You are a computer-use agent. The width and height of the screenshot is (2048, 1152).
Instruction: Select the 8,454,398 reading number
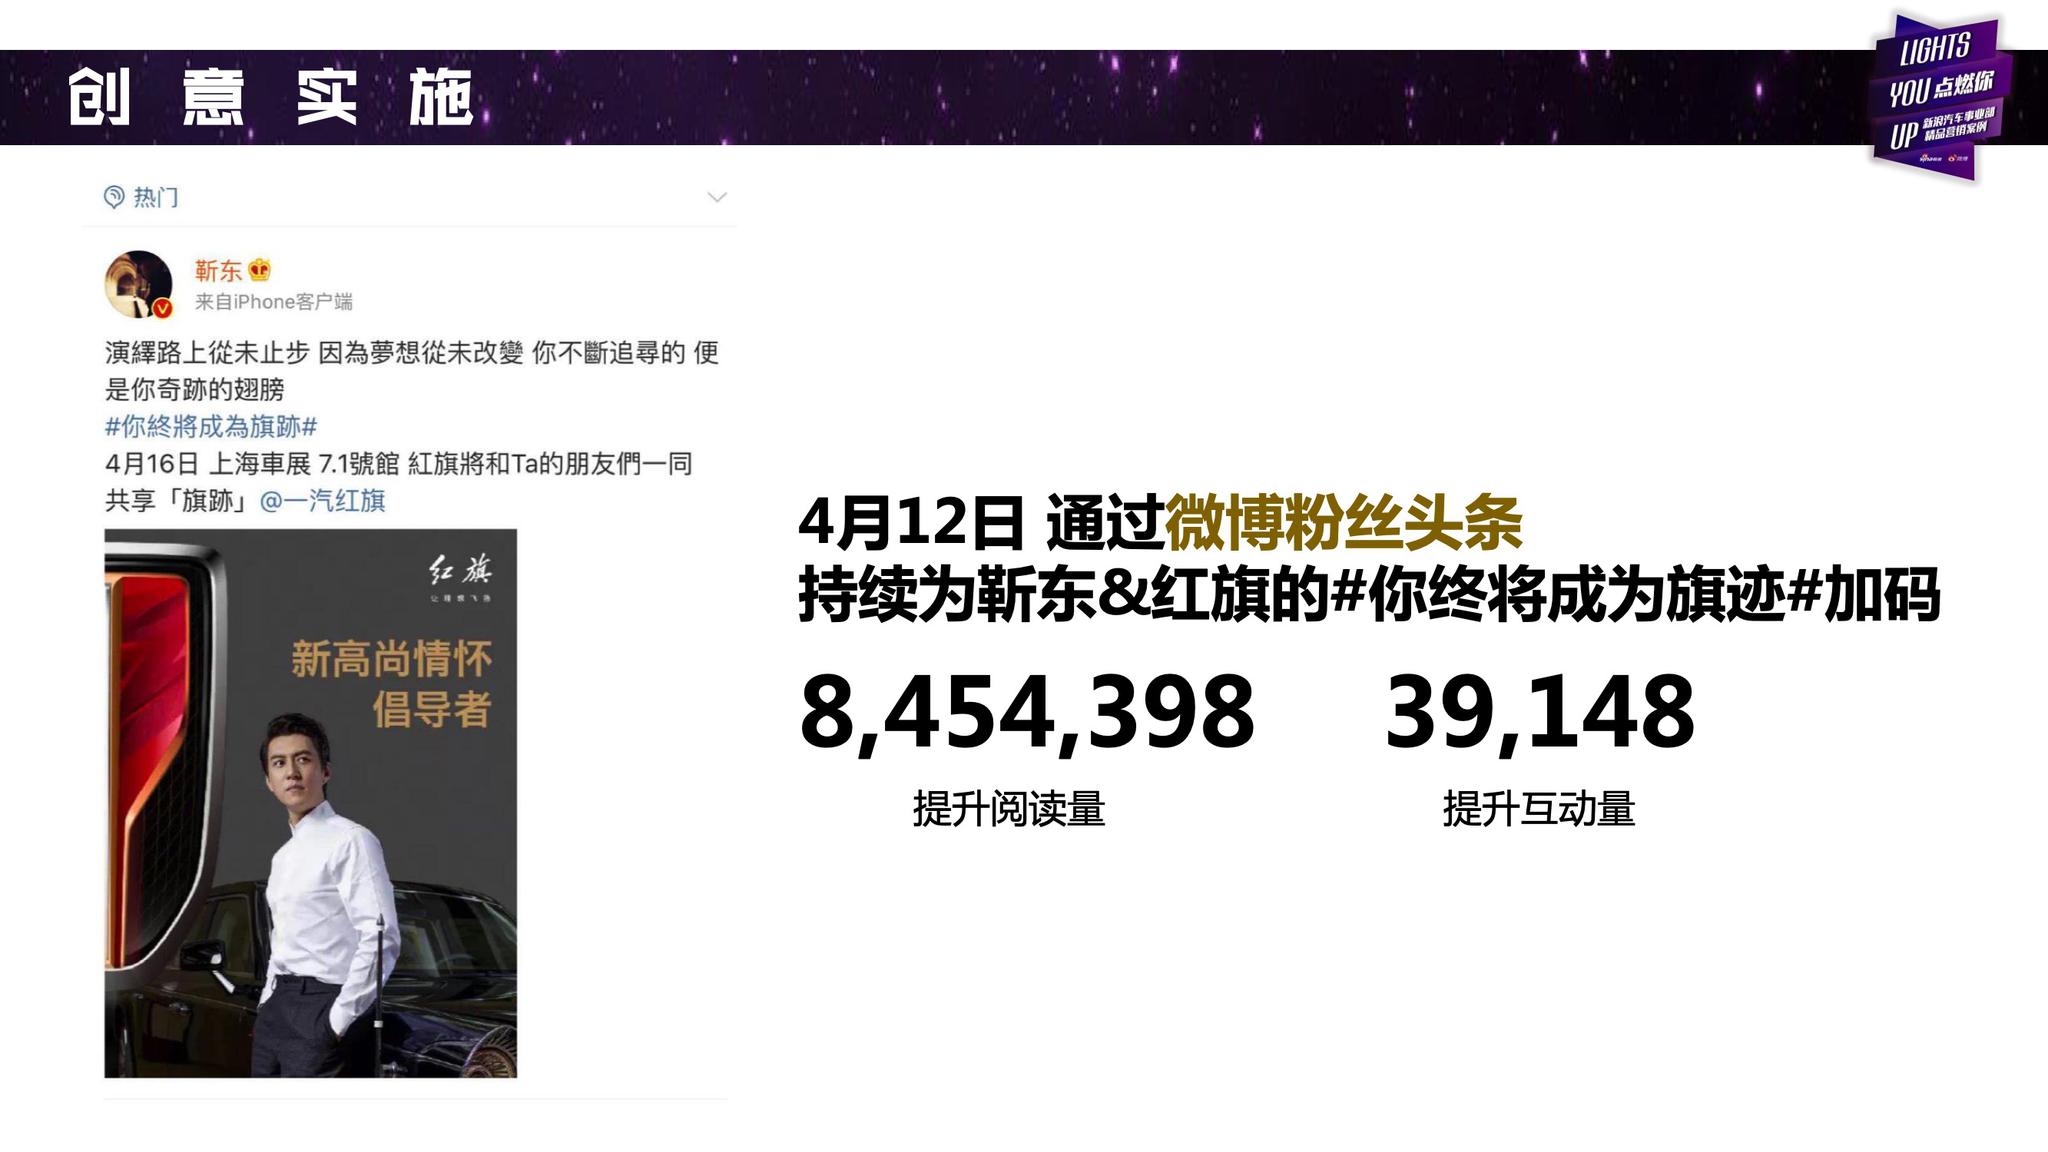pyautogui.click(x=1027, y=712)
